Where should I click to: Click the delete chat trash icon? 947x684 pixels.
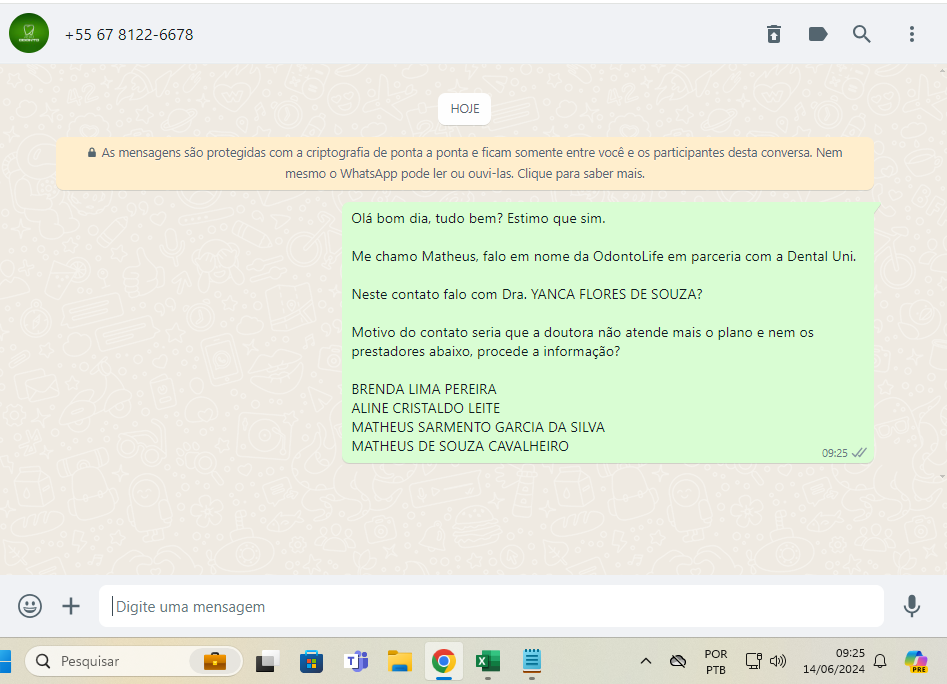coord(774,34)
